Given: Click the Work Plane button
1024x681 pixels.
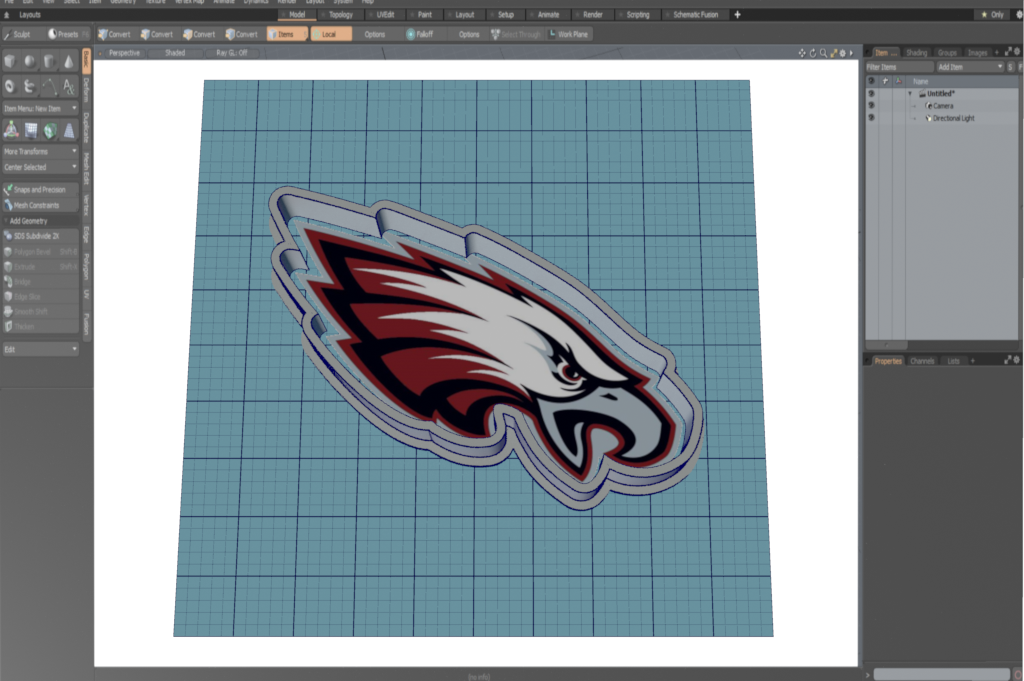Looking at the screenshot, I should click(x=568, y=34).
